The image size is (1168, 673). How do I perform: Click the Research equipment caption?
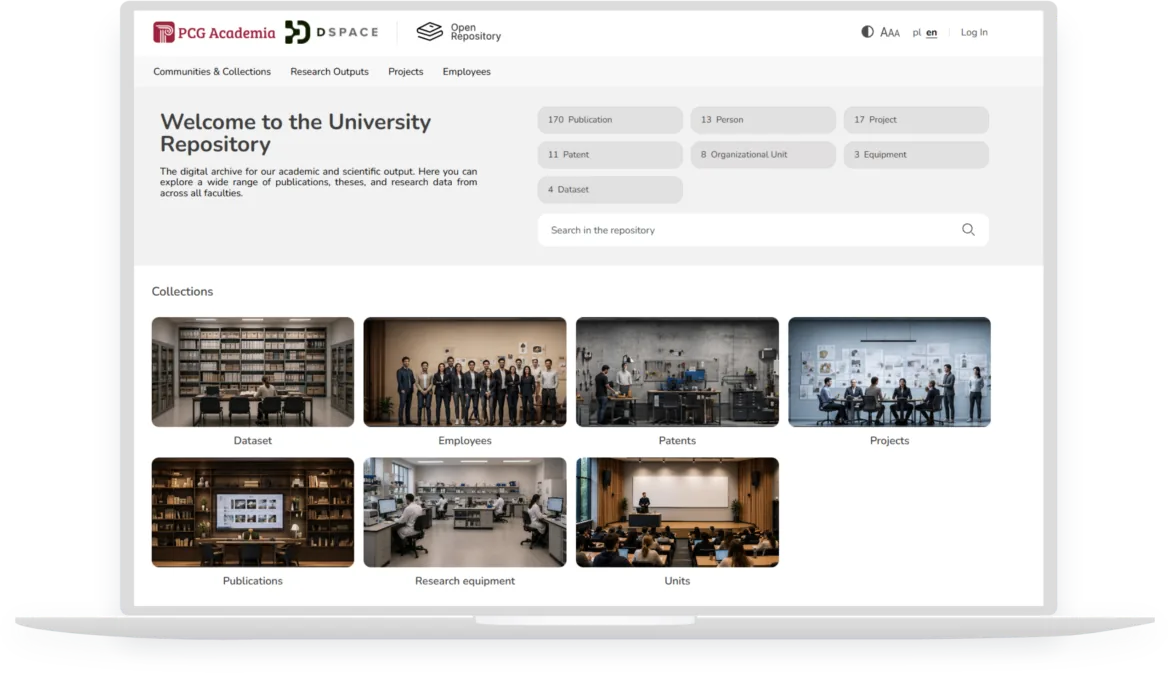tap(465, 581)
